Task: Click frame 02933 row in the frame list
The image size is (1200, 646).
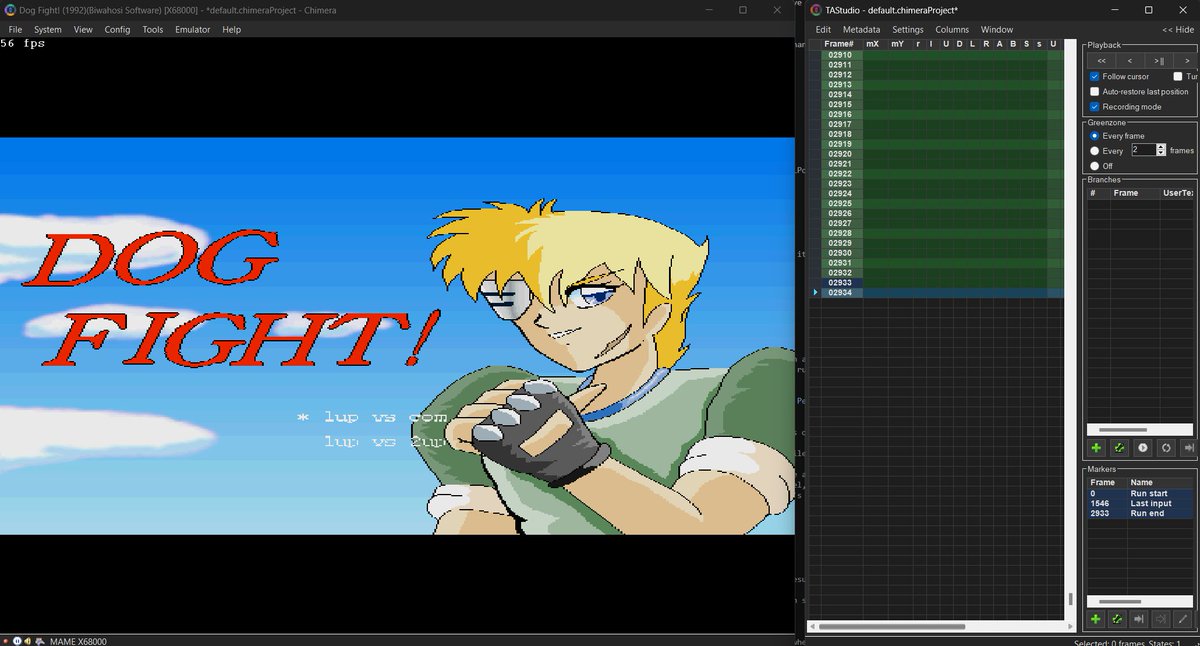Action: coord(840,283)
